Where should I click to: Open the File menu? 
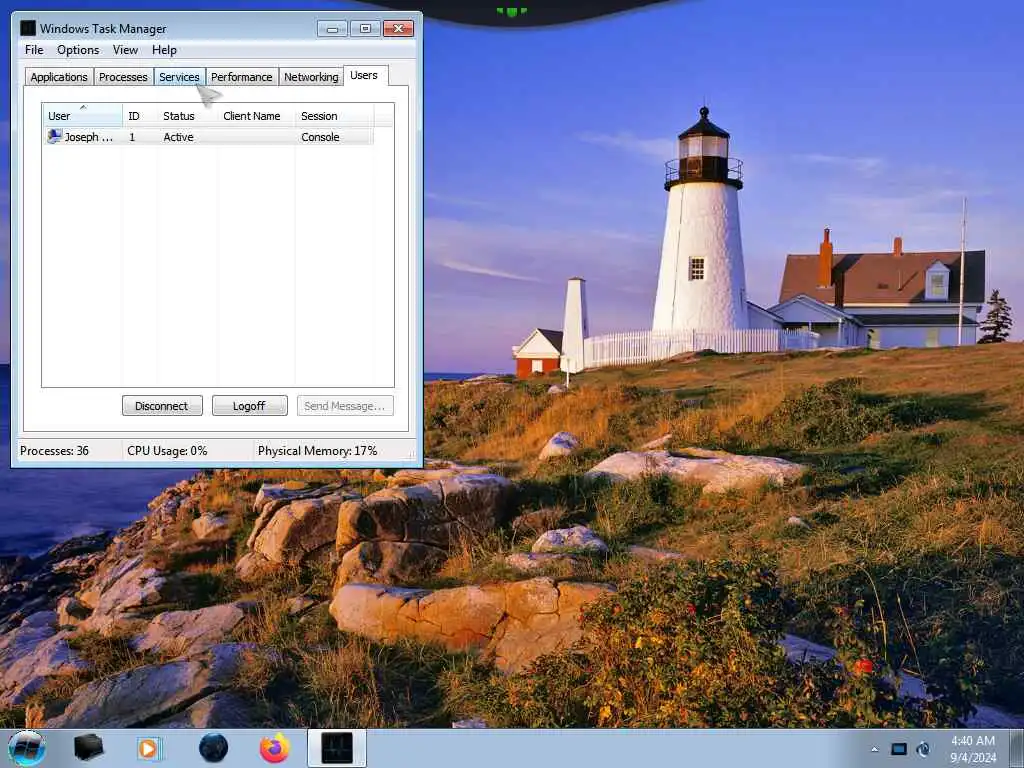[34, 50]
